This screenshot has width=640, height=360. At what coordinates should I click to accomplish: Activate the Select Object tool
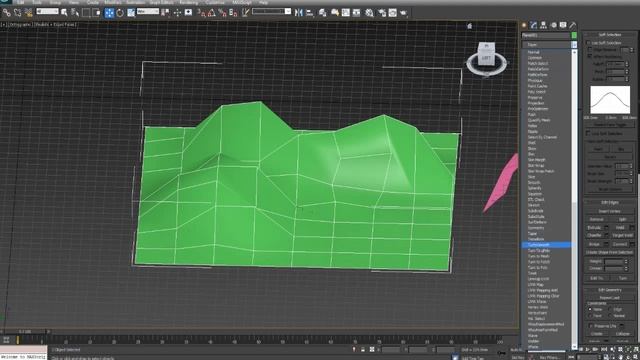coord(64,13)
